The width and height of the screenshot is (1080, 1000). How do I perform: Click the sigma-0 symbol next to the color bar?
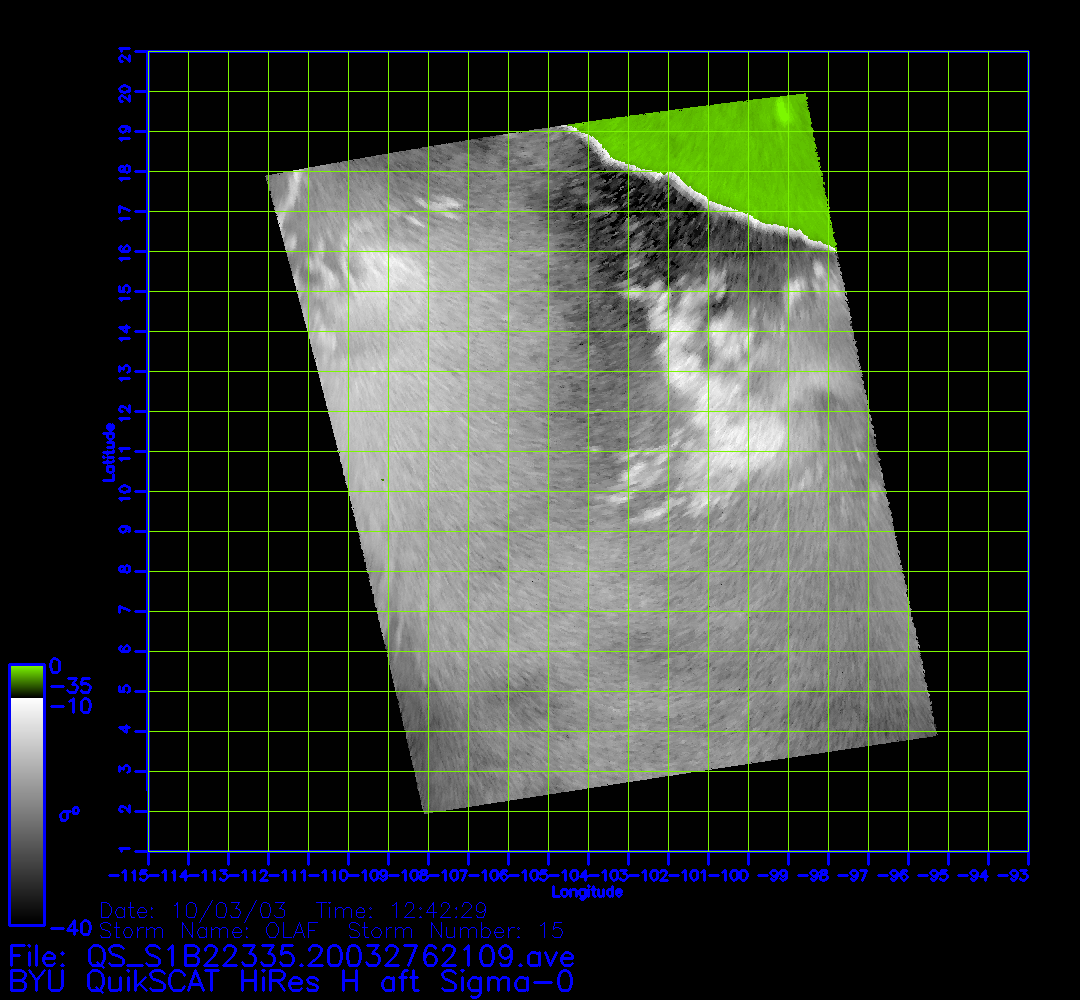pyautogui.click(x=69, y=814)
